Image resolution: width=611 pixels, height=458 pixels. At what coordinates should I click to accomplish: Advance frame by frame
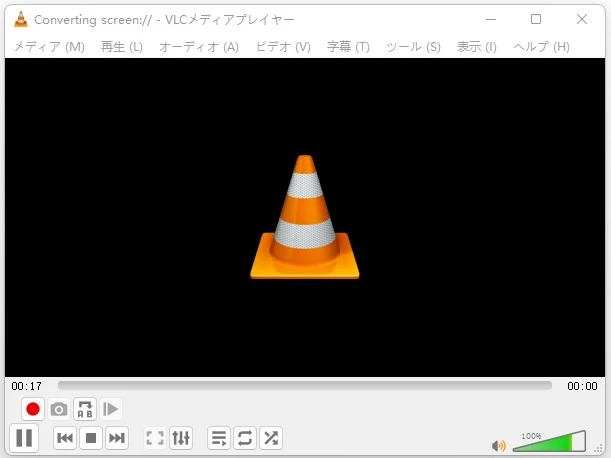111,409
